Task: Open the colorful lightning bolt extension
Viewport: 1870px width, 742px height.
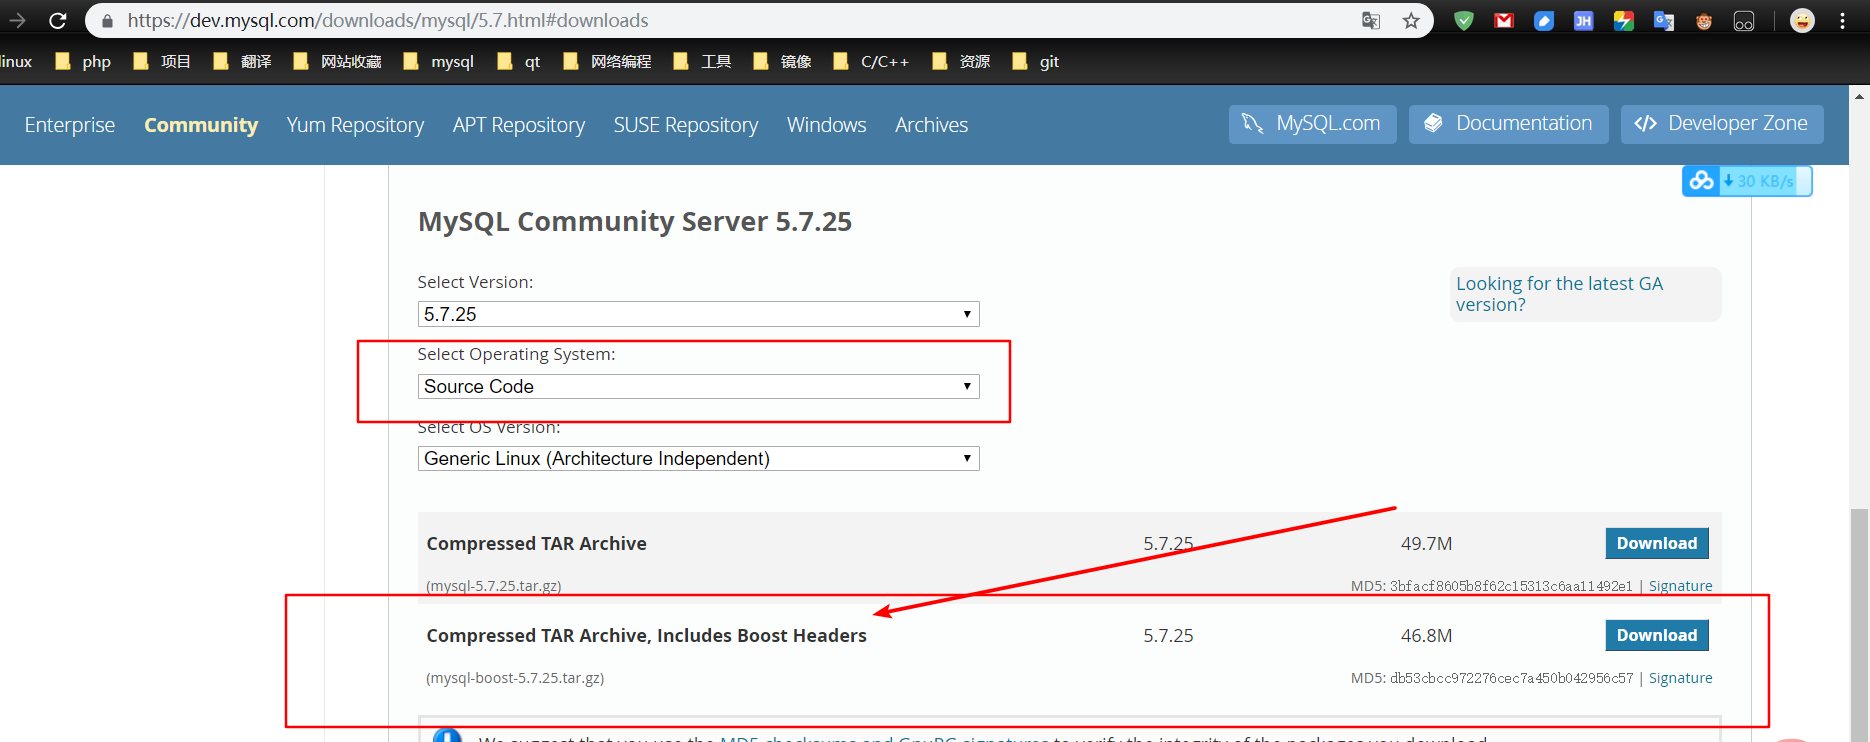Action: click(1624, 20)
